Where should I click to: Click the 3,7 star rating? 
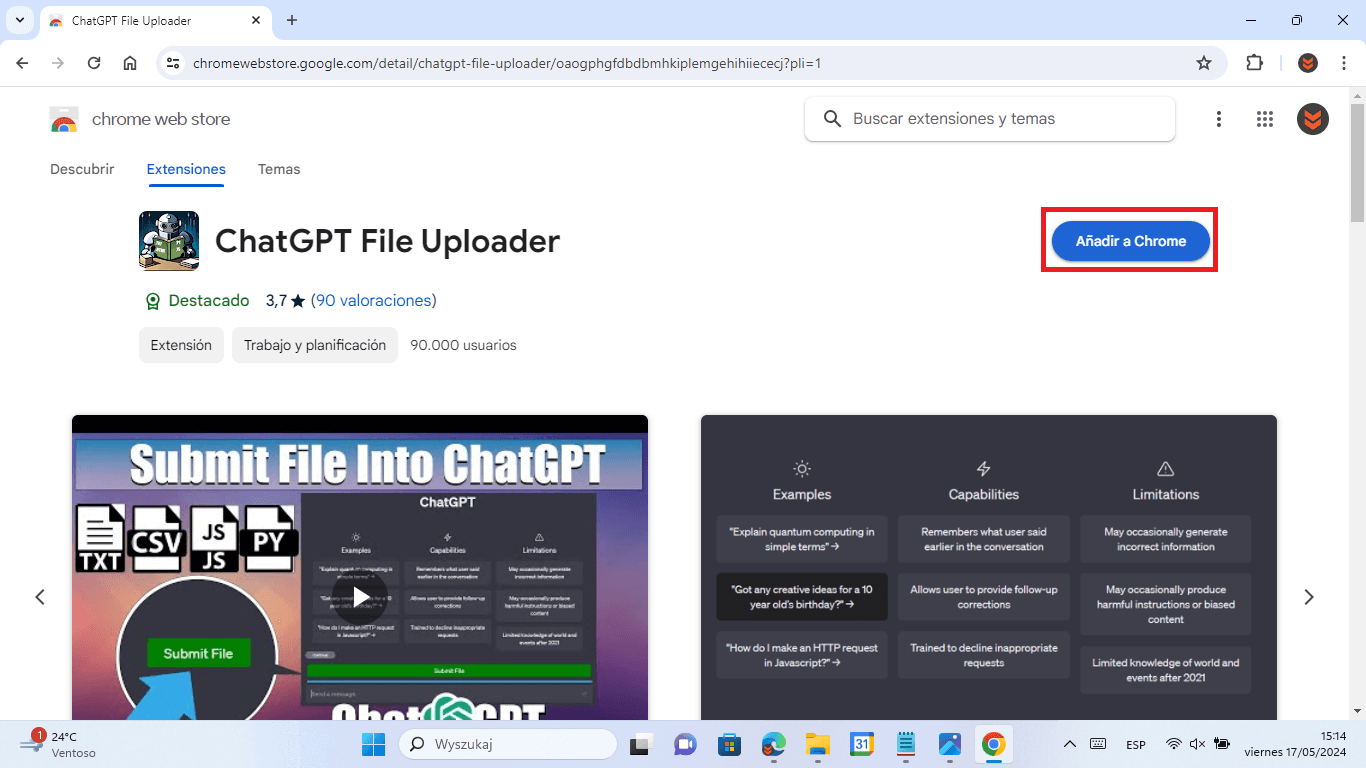click(x=285, y=300)
